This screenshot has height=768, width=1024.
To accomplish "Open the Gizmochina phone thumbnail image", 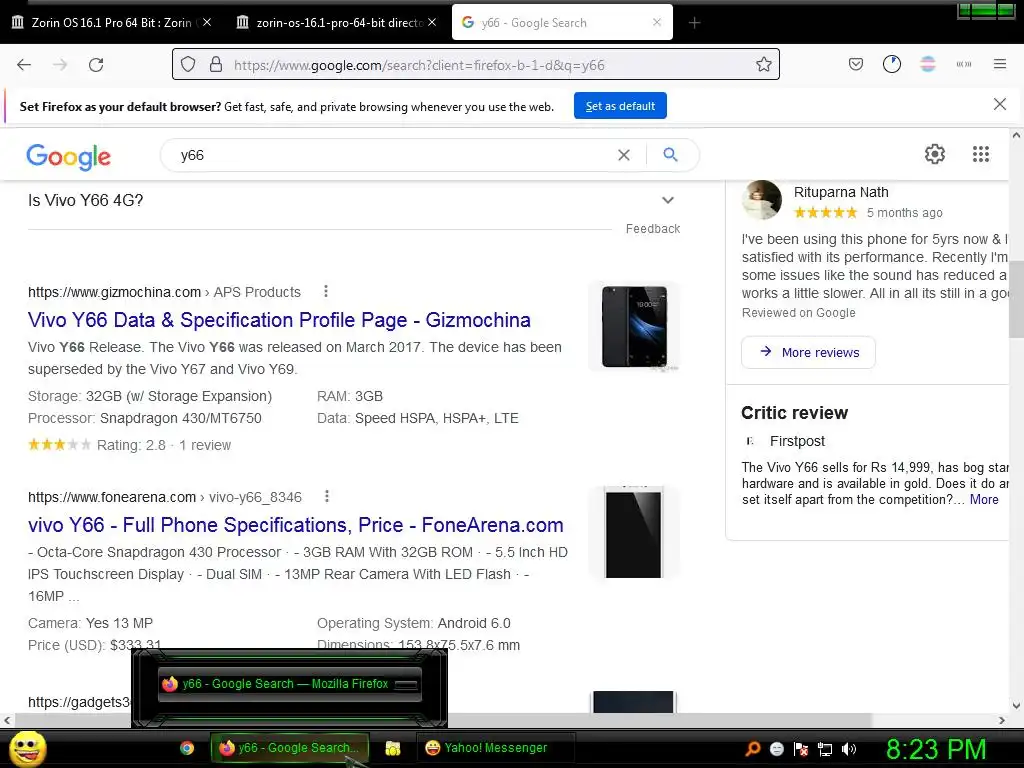I will pyautogui.click(x=634, y=327).
